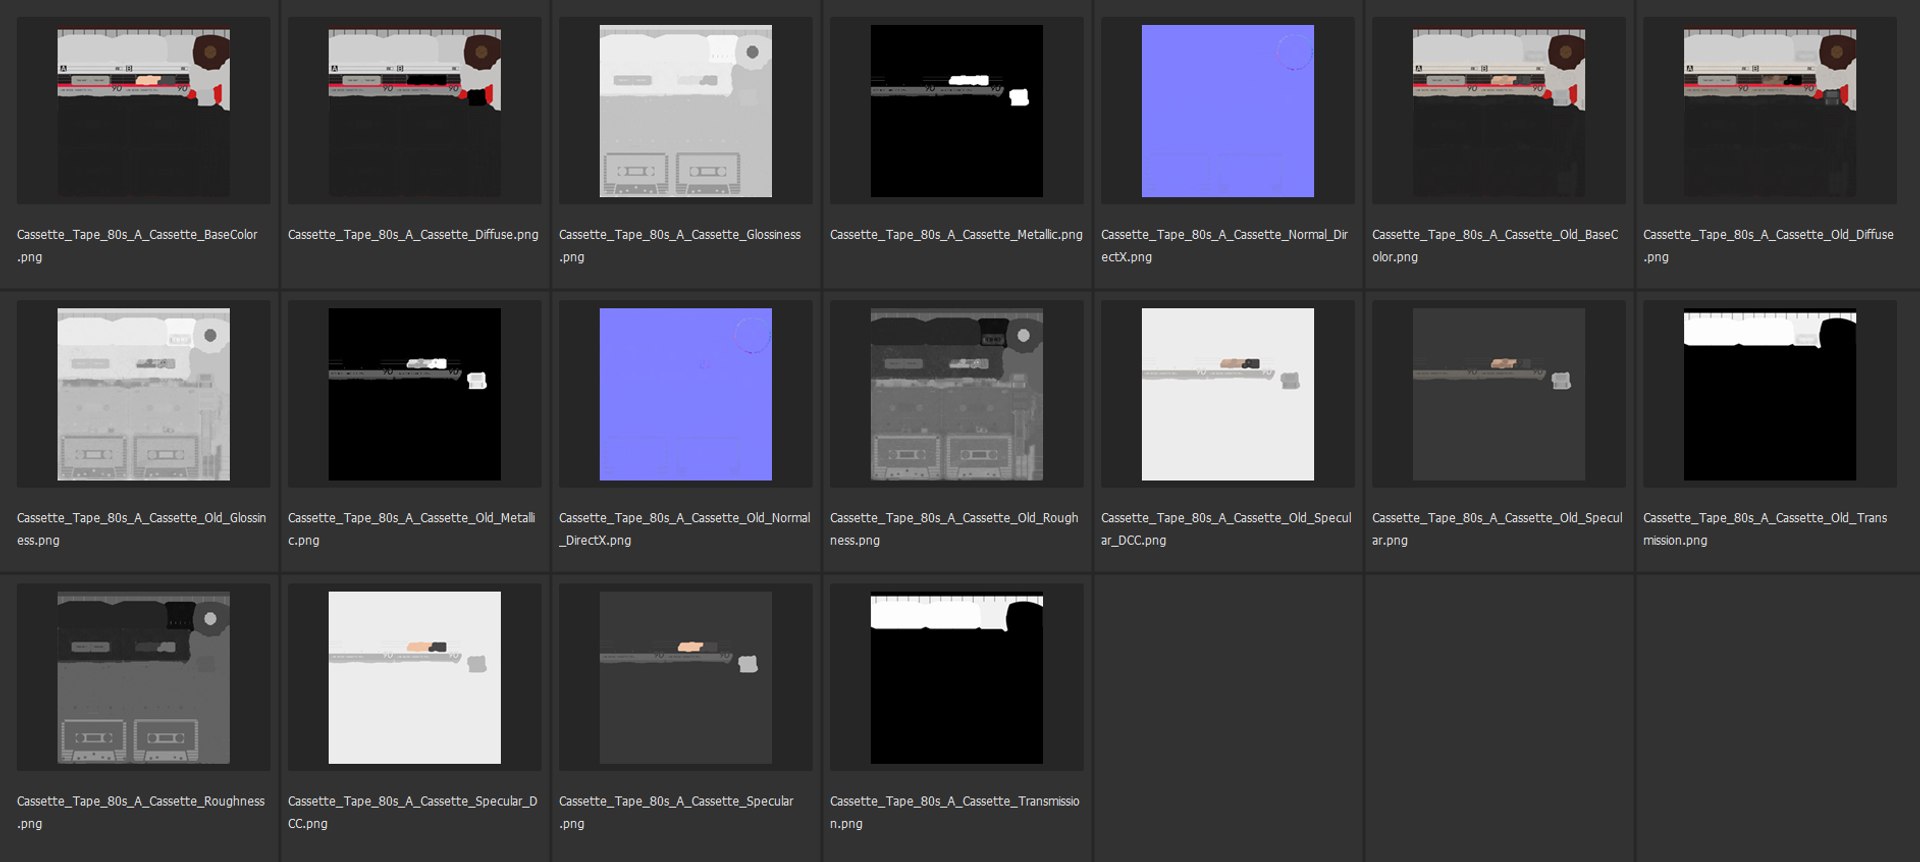The width and height of the screenshot is (1920, 862).
Task: Select the Cassette_Normal_DirectX thumbnail
Action: 1227,111
